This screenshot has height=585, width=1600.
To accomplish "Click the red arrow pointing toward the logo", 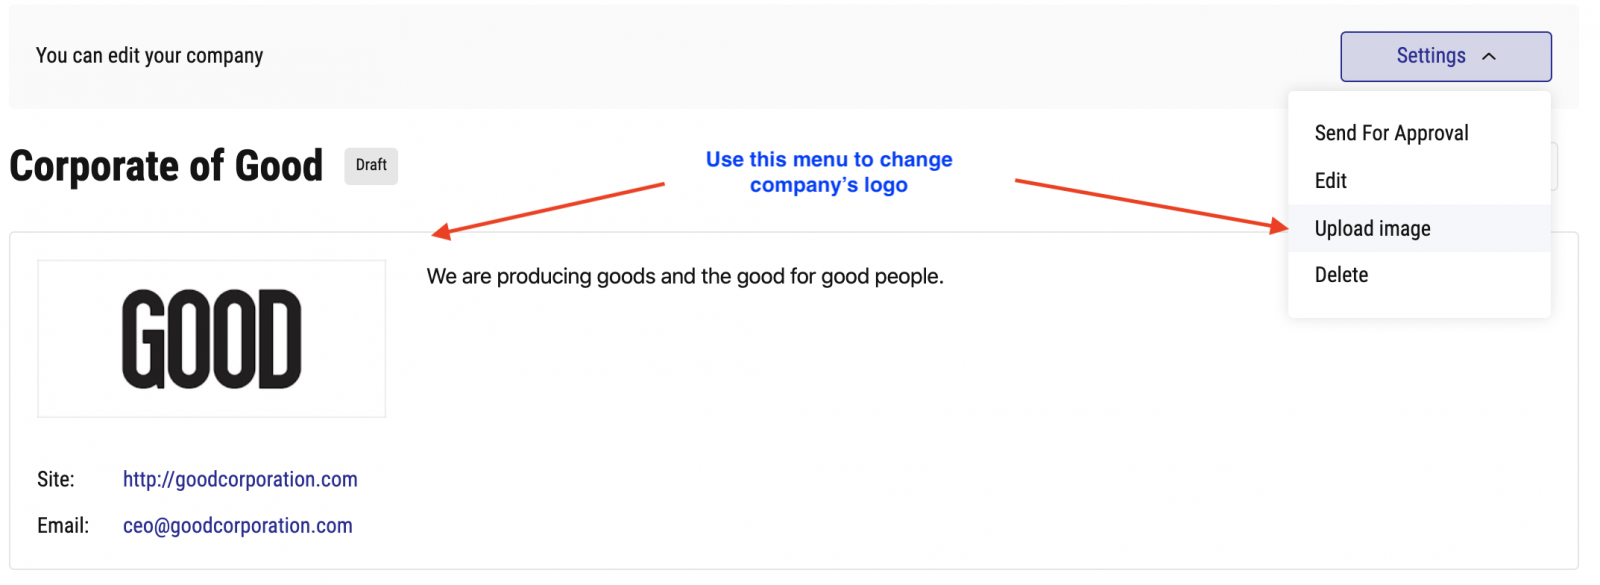I will click(548, 210).
